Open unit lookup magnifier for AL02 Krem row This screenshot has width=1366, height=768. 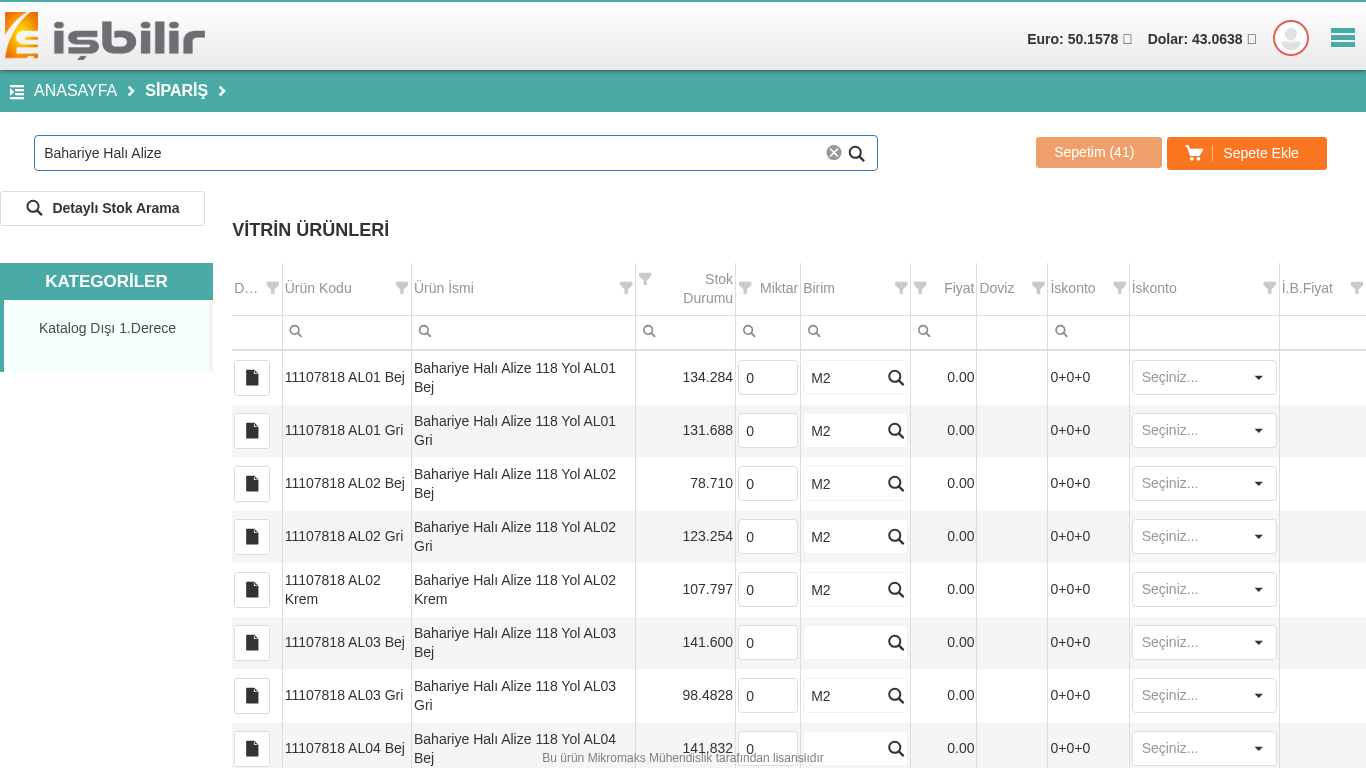[x=896, y=590]
